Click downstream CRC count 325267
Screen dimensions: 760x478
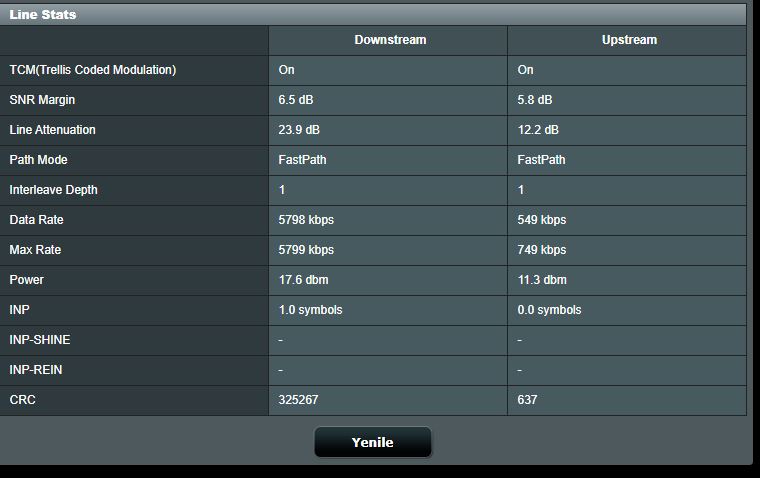[298, 400]
